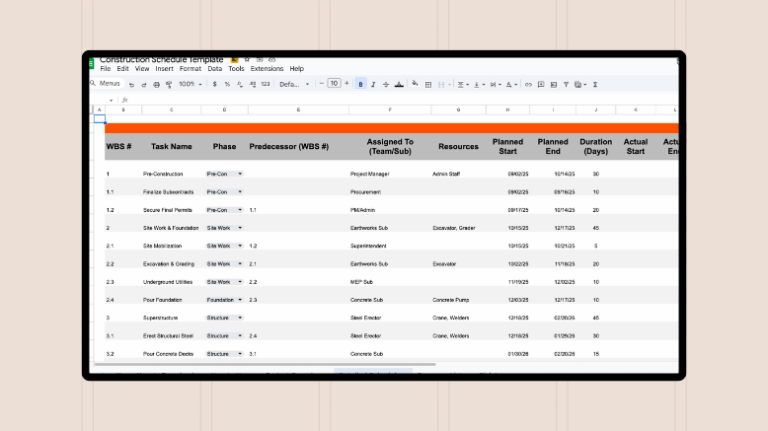This screenshot has height=431, width=768.
Task: Click the Menus search button
Action: pos(107,84)
